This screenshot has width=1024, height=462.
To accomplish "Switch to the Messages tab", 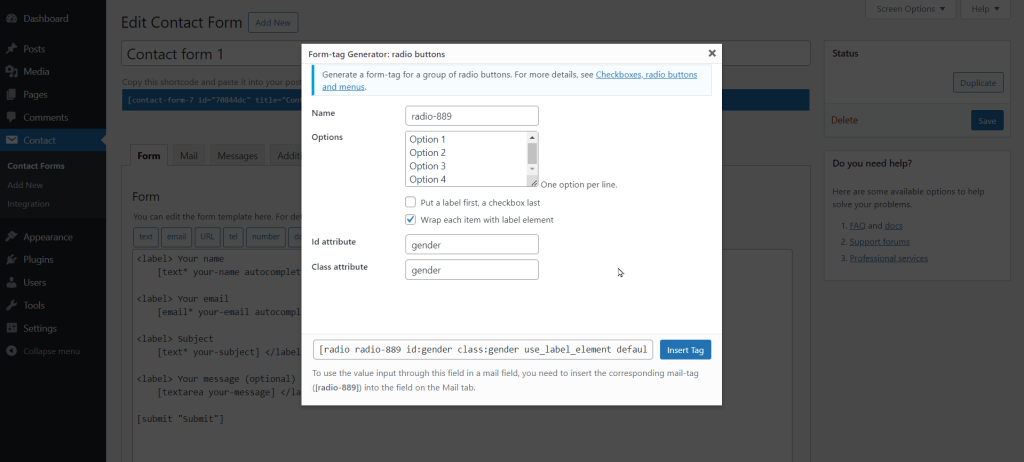I will [237, 156].
